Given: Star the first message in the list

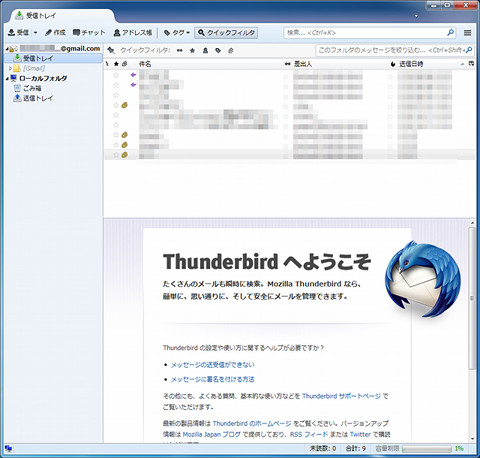Looking at the screenshot, I should click(116, 75).
